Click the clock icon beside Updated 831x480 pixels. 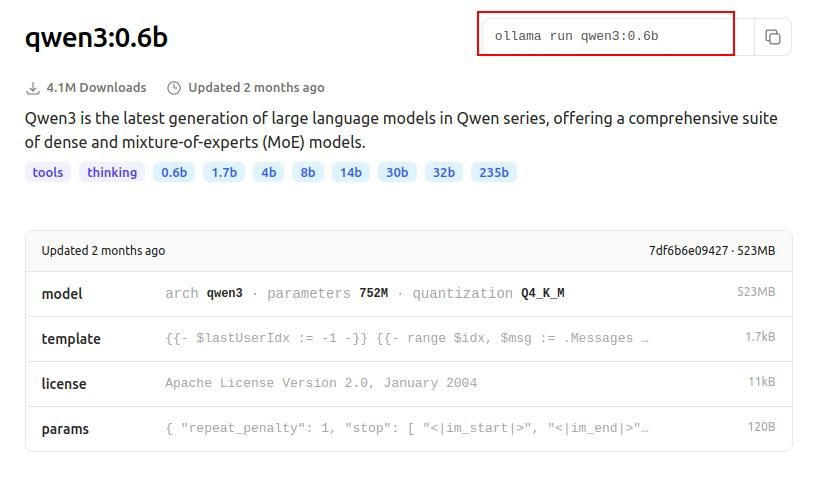click(174, 88)
